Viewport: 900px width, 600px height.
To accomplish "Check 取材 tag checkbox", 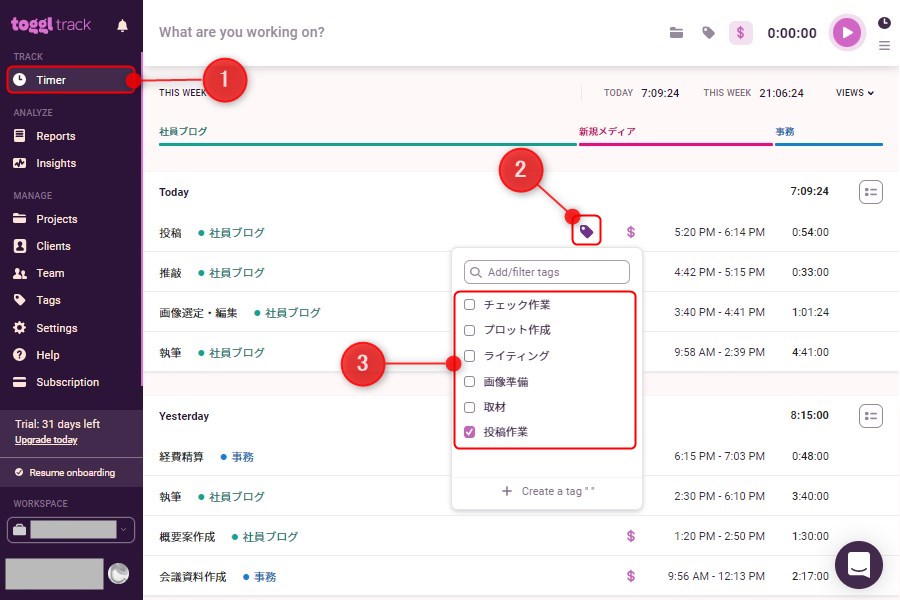I will (x=470, y=407).
